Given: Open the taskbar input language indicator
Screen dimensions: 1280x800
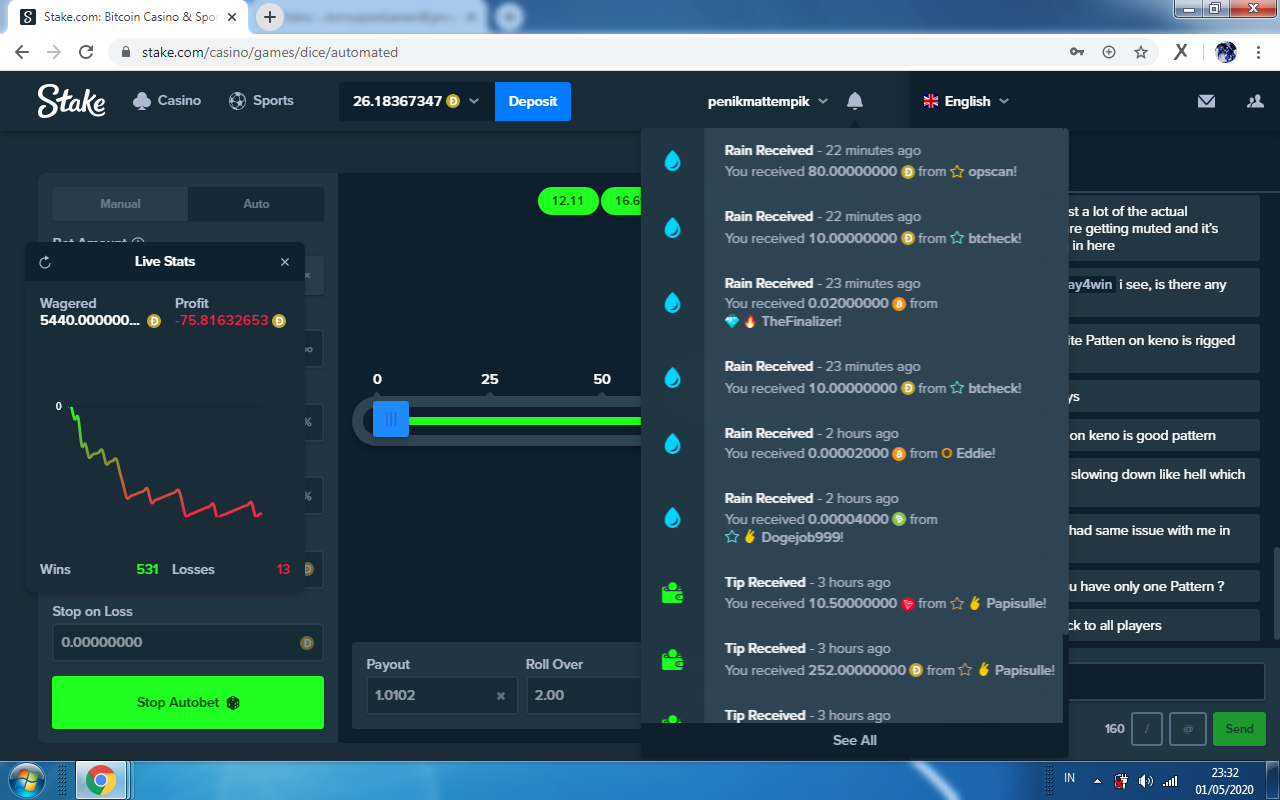Looking at the screenshot, I should (1069, 778).
